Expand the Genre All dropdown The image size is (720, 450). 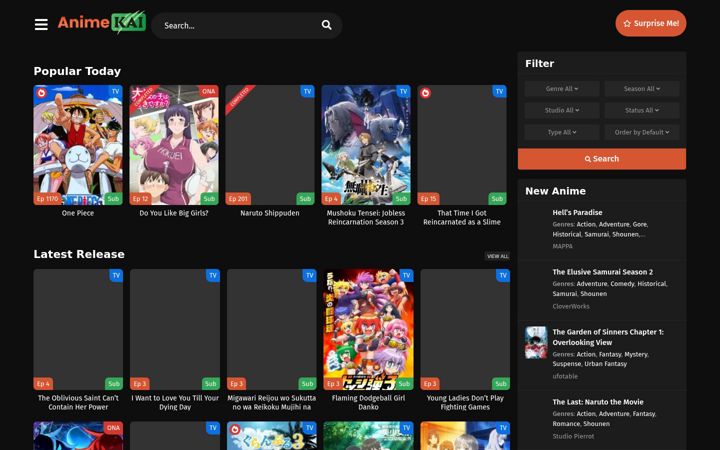coord(562,89)
